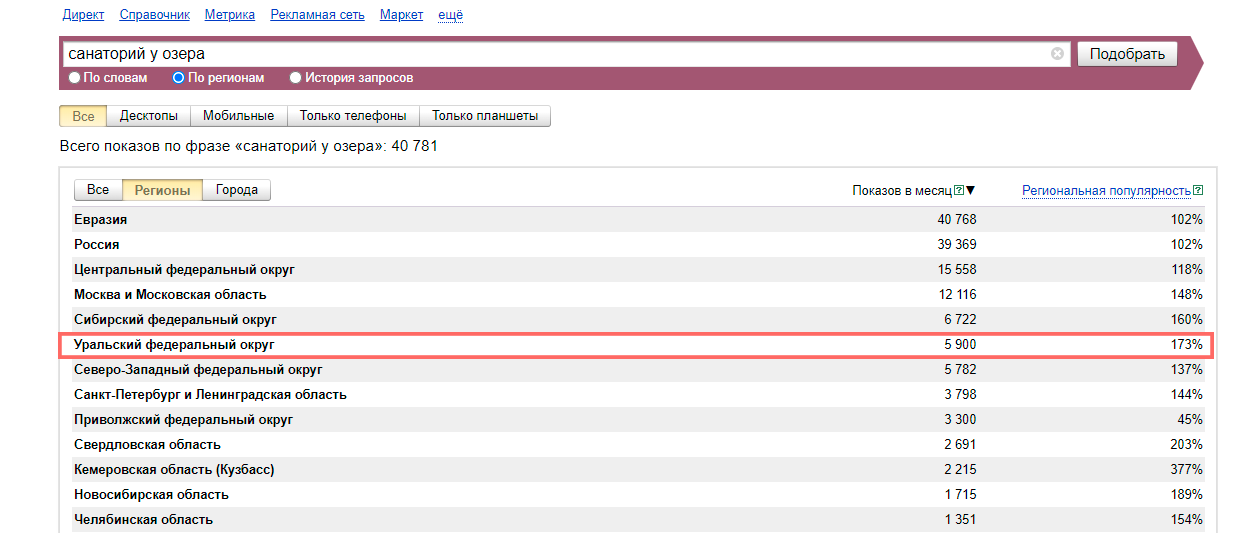Switch to the Города tab
Image resolution: width=1240 pixels, height=533 pixels.
(237, 190)
